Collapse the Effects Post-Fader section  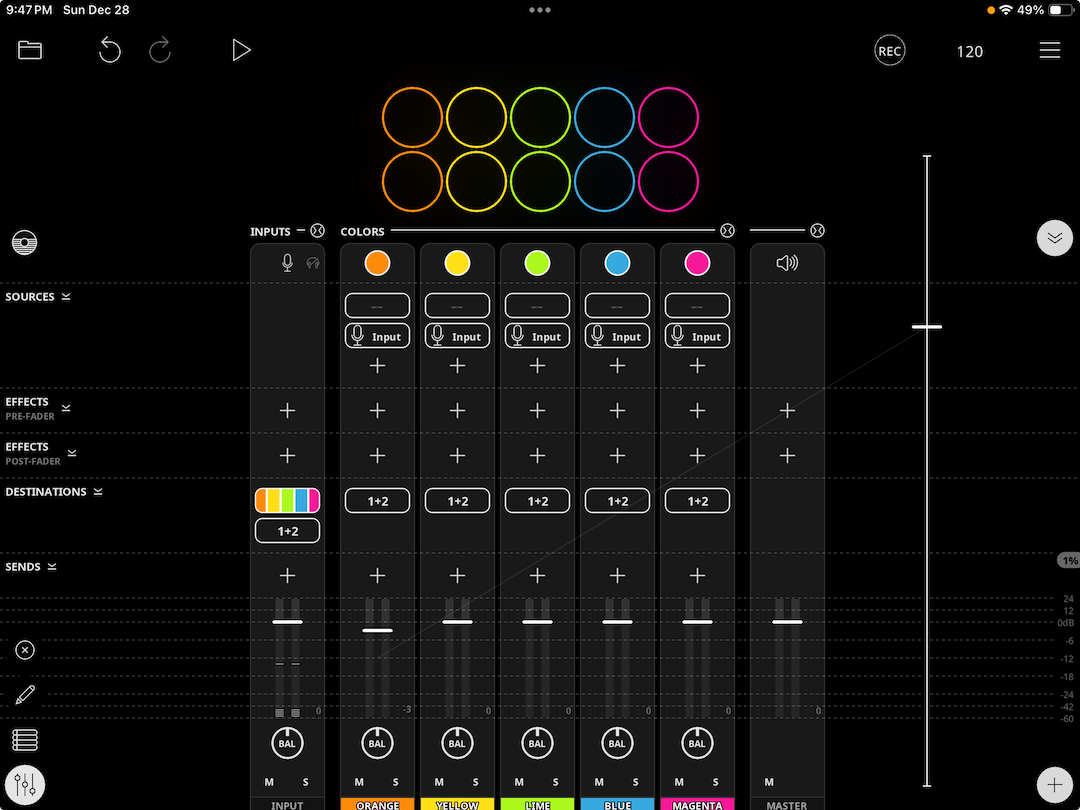(72, 453)
